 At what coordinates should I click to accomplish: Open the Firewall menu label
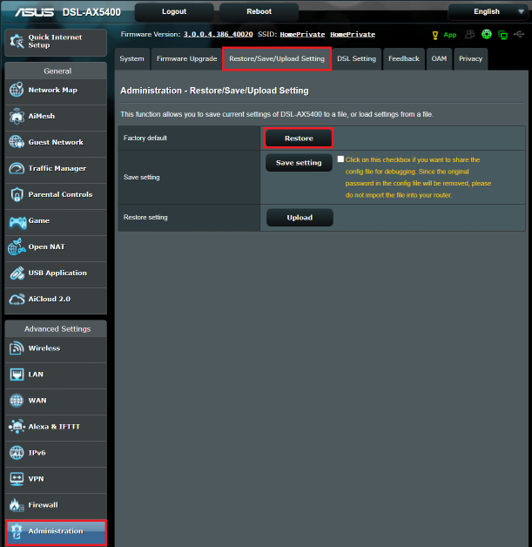[43, 505]
